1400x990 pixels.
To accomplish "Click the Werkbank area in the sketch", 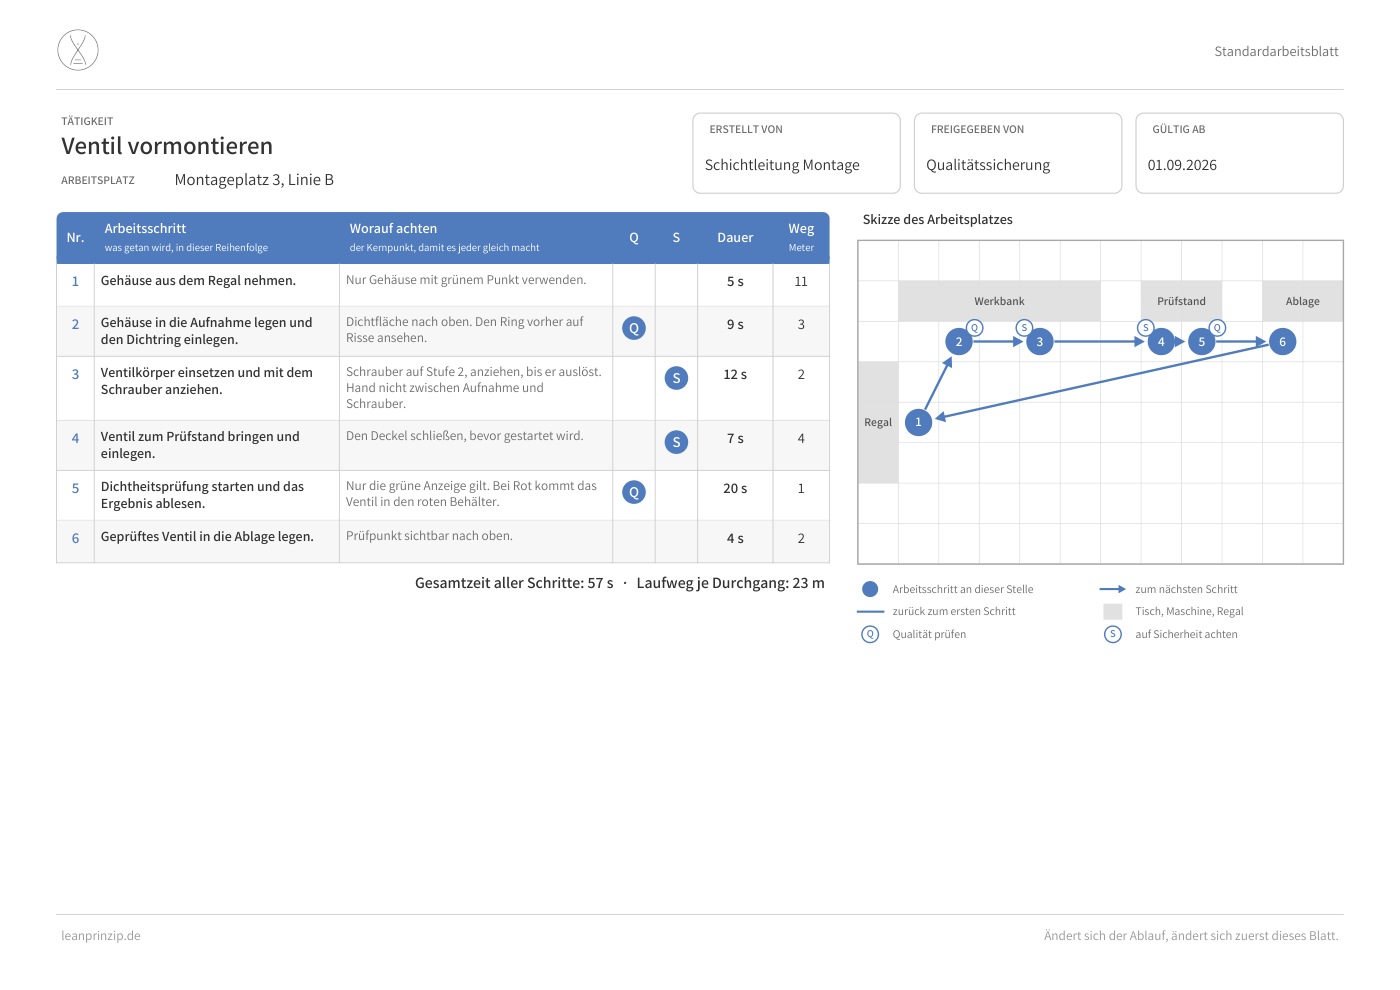I will click(999, 301).
